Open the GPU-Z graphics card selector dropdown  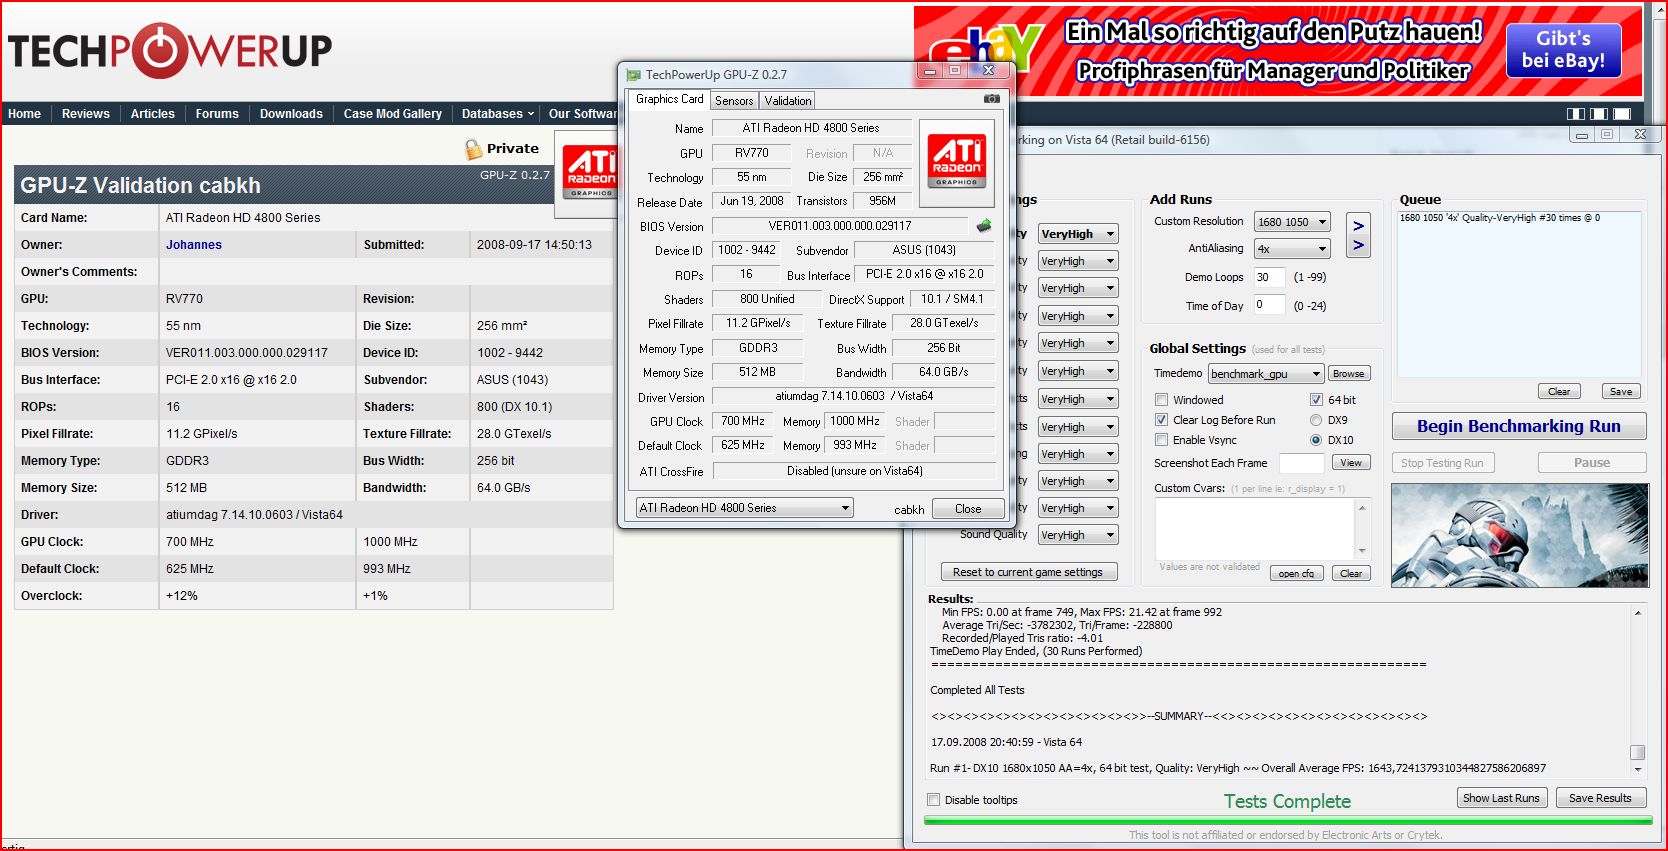pyautogui.click(x=745, y=508)
